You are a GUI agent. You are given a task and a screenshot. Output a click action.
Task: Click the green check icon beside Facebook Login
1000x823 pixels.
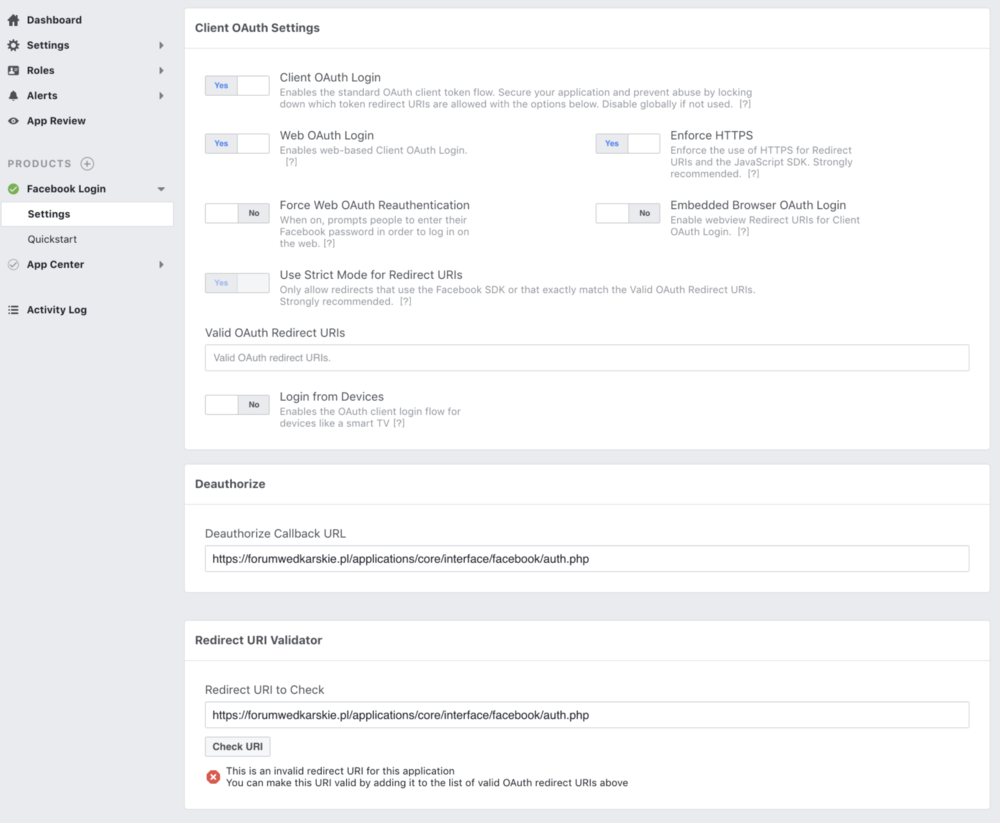point(13,189)
